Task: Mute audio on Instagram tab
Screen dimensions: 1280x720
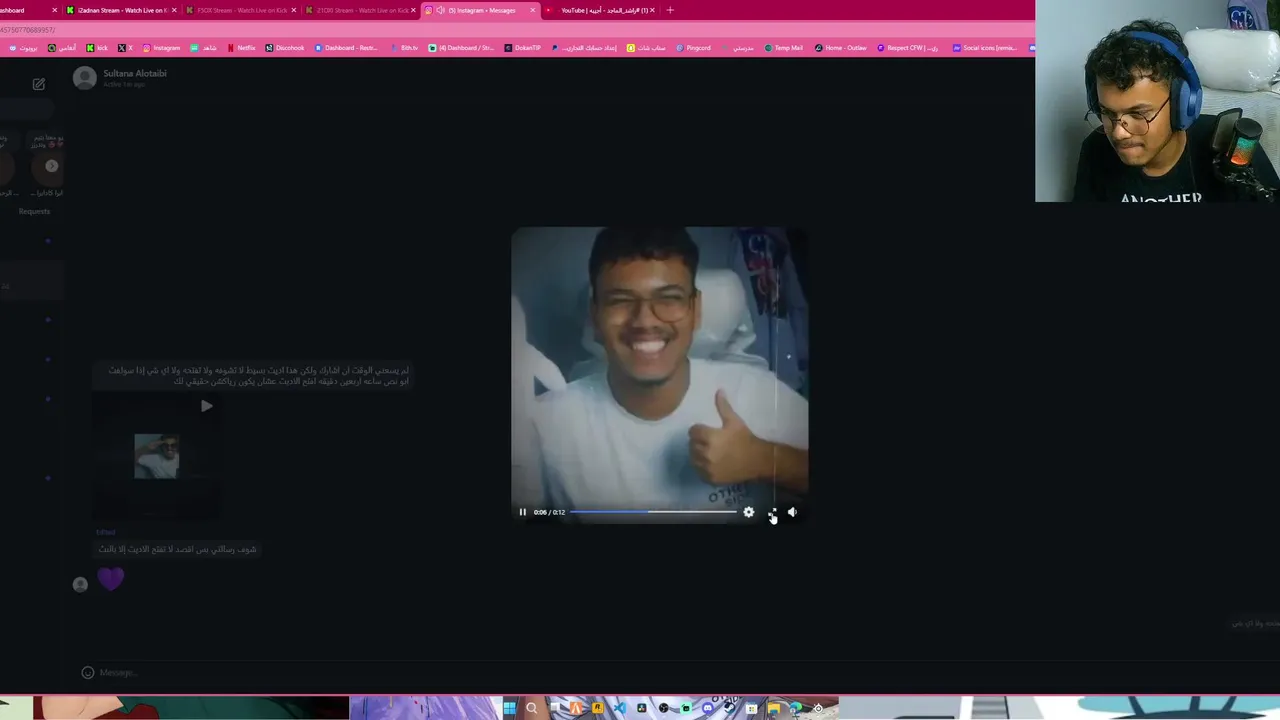Action: 440,10
